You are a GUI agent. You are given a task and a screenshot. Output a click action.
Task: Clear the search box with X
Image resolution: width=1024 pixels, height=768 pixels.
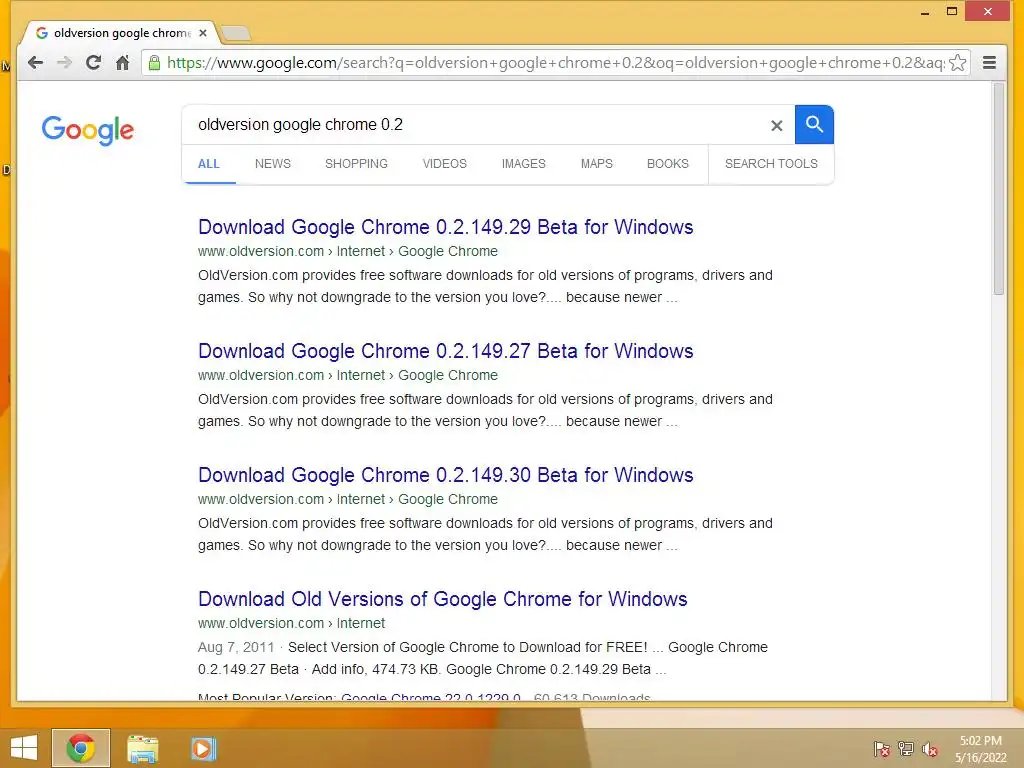coord(776,125)
